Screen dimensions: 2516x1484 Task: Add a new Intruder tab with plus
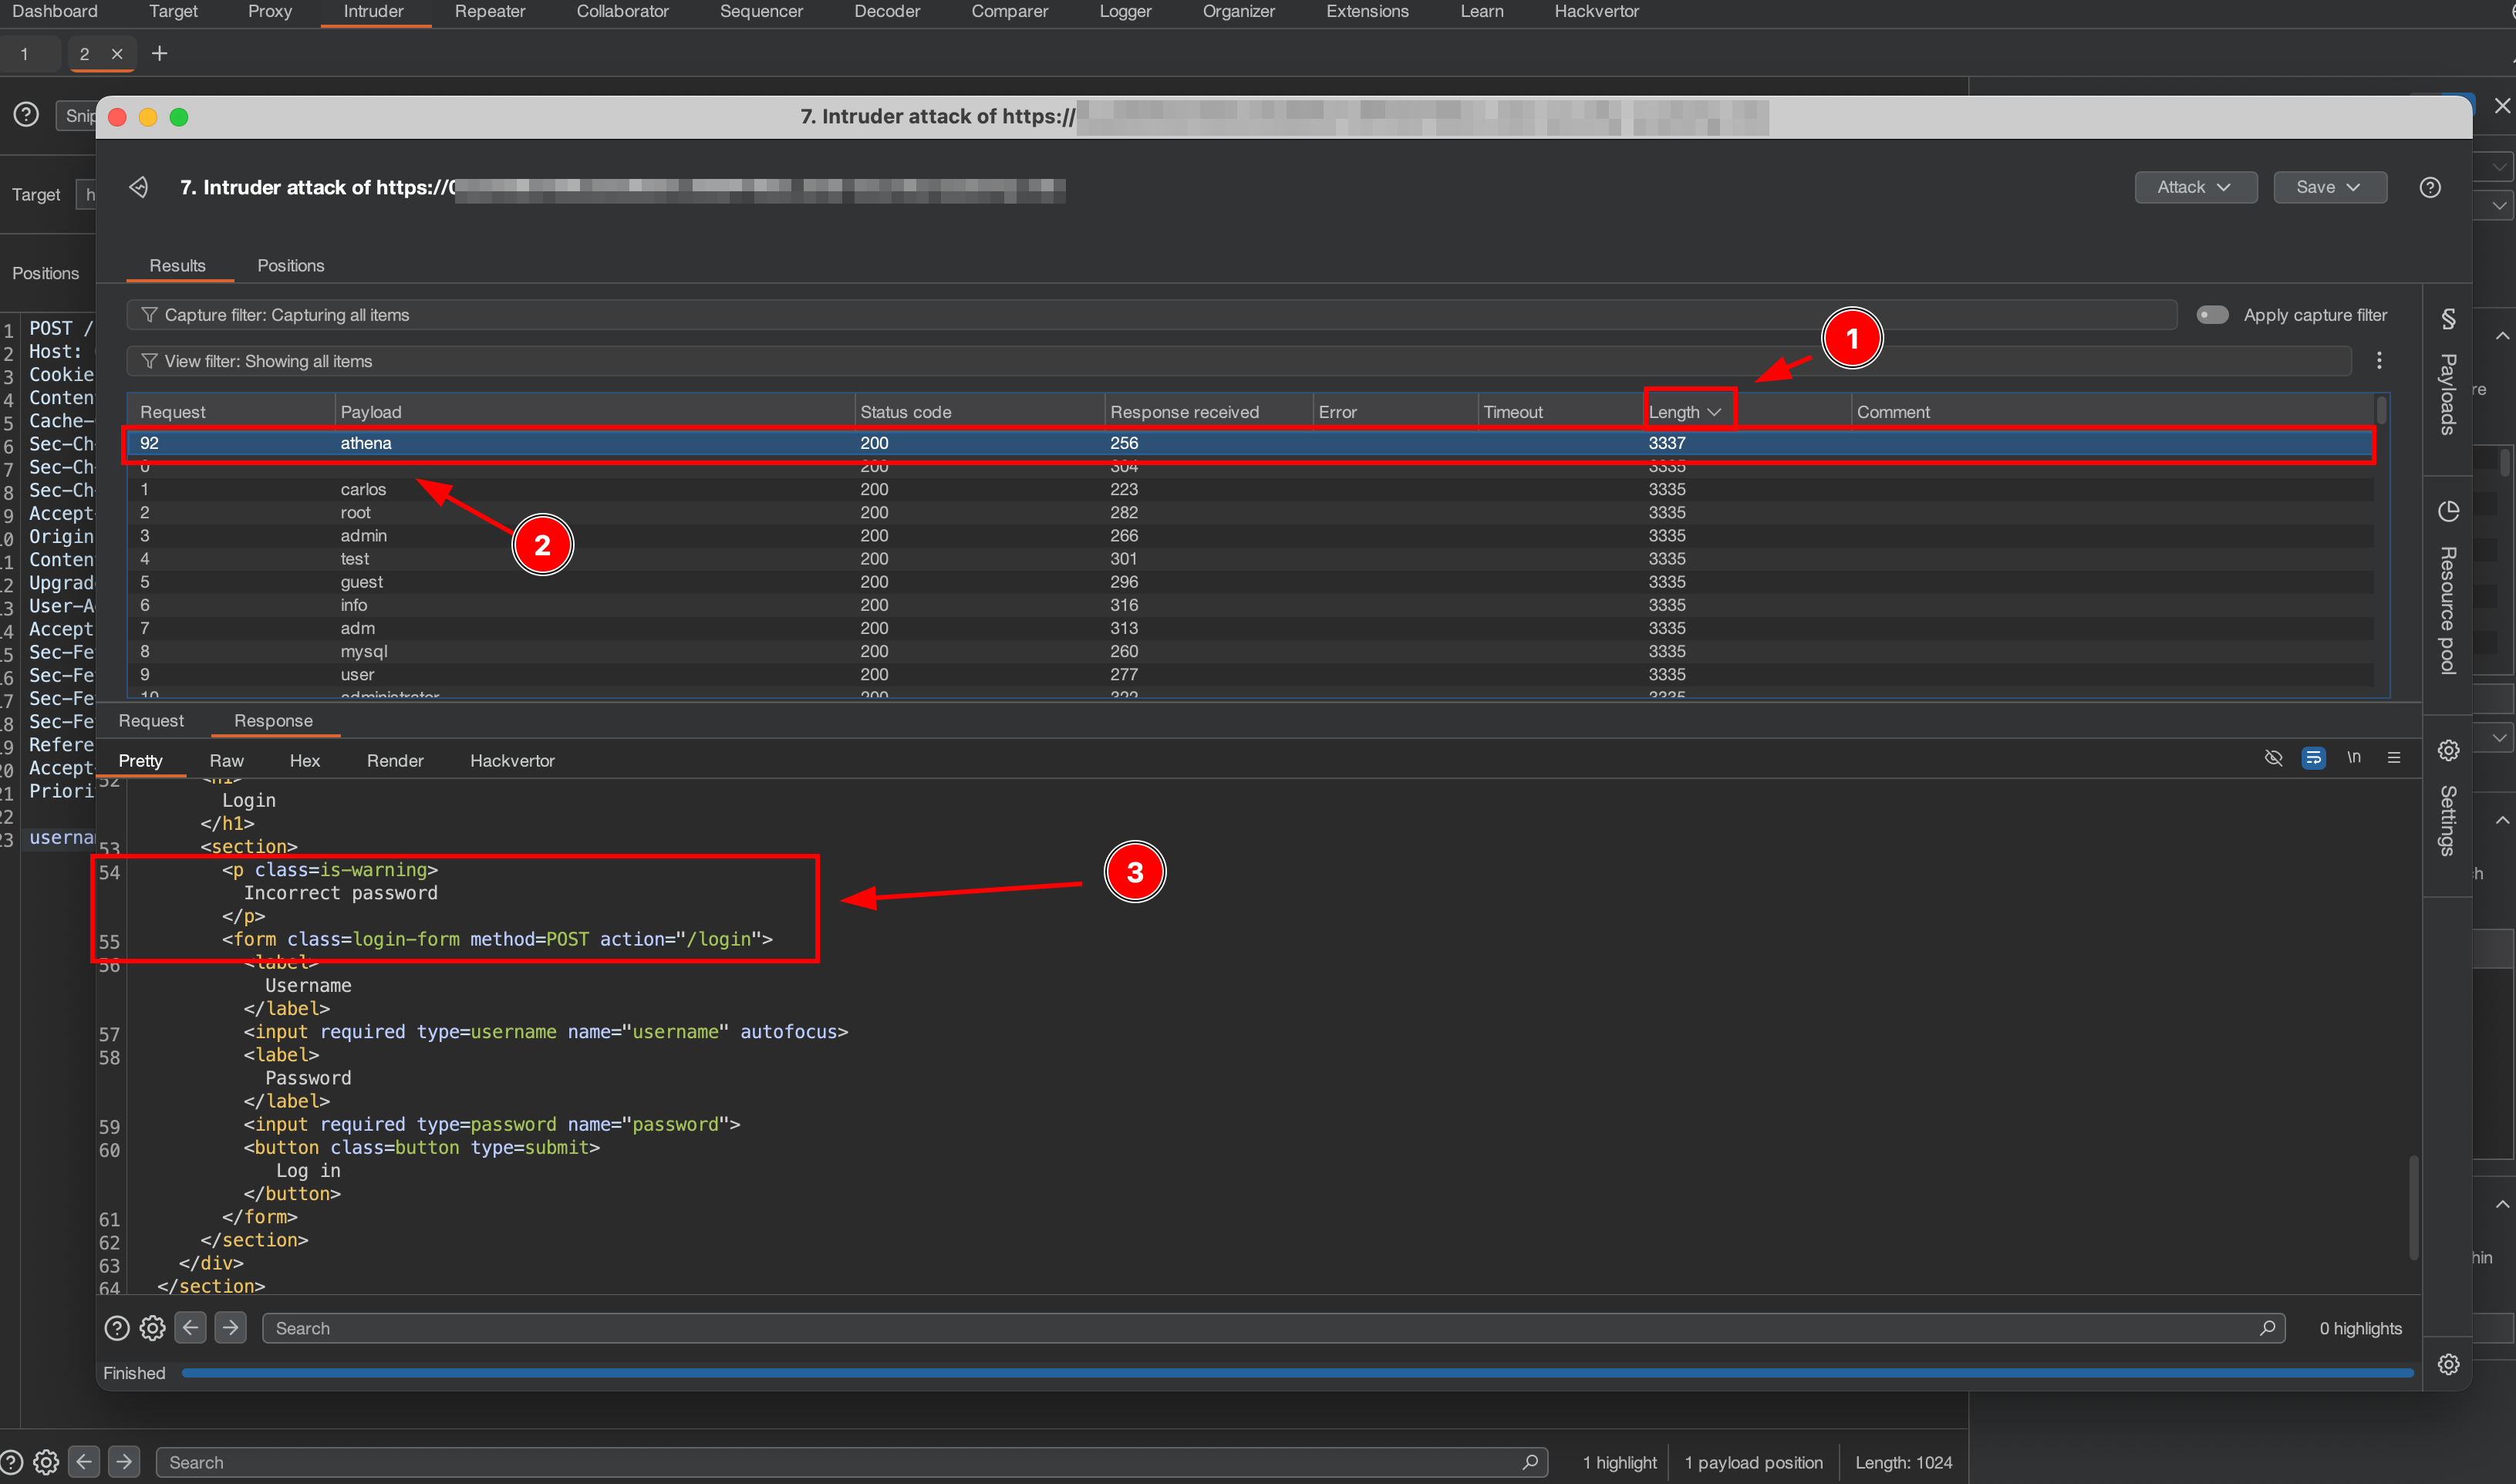click(159, 53)
